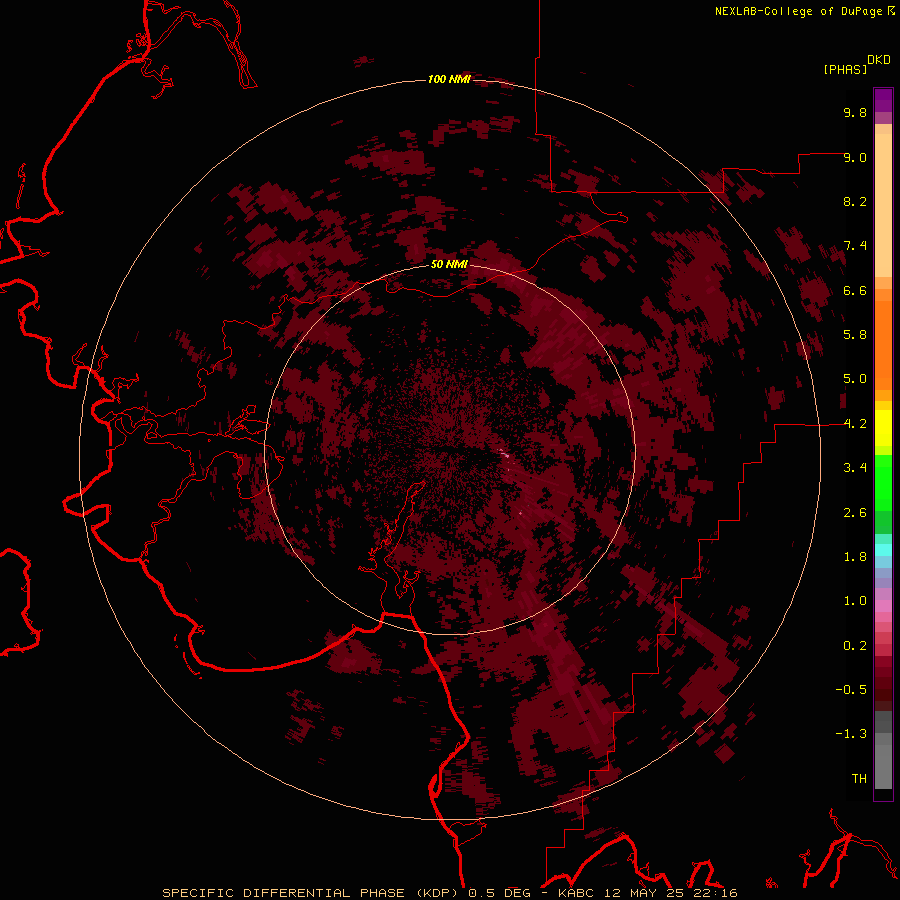Click the 9.8 value on the color scale

pyautogui.click(x=855, y=112)
